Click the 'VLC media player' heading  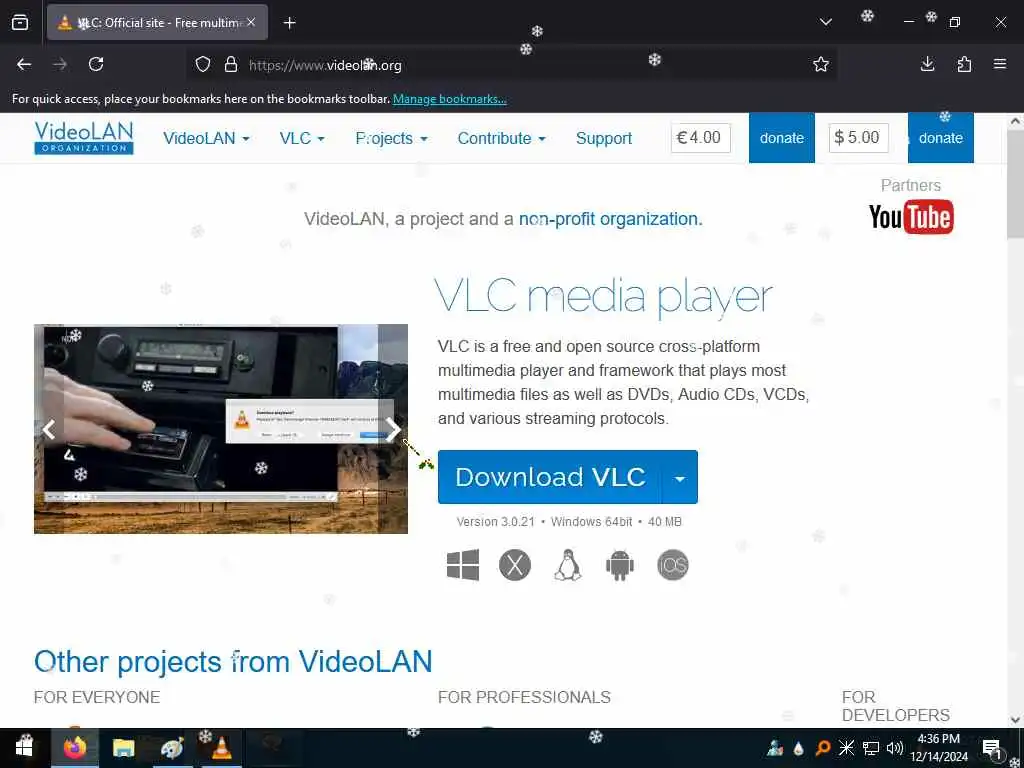click(x=603, y=298)
